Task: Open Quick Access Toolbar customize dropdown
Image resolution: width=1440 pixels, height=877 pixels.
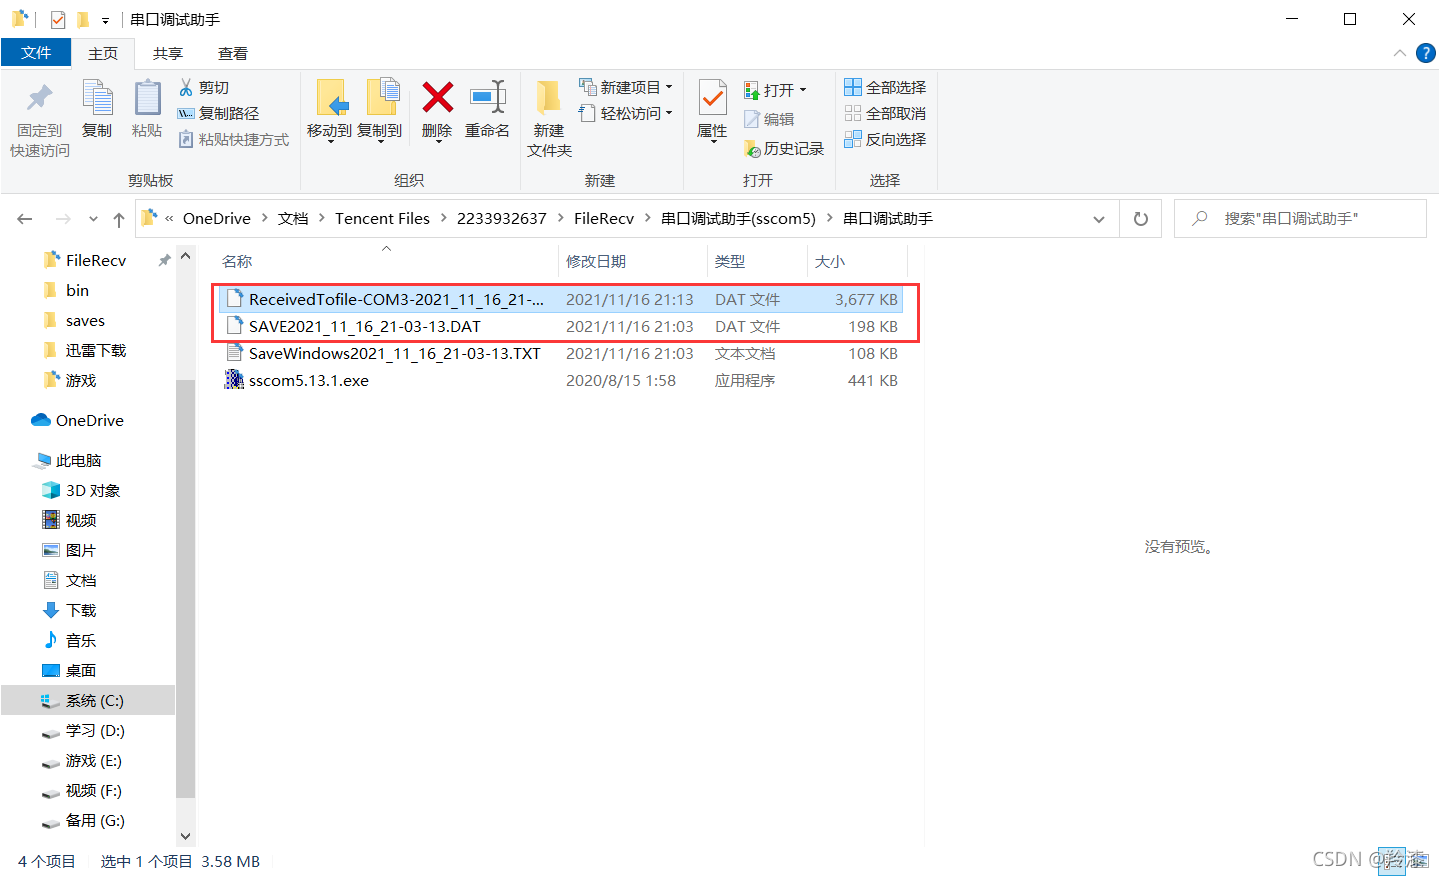Action: (x=105, y=20)
